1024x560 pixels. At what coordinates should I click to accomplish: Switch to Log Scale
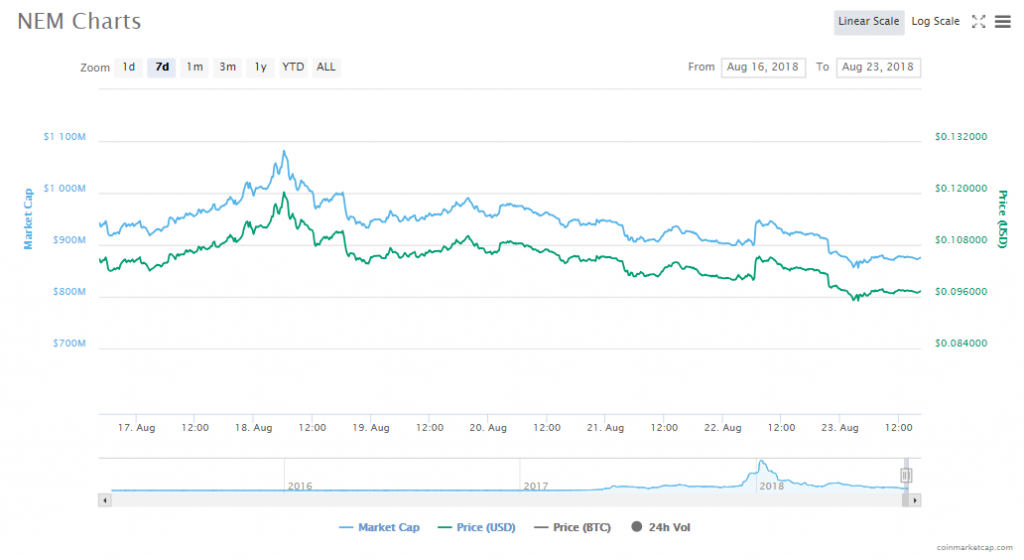pos(935,22)
